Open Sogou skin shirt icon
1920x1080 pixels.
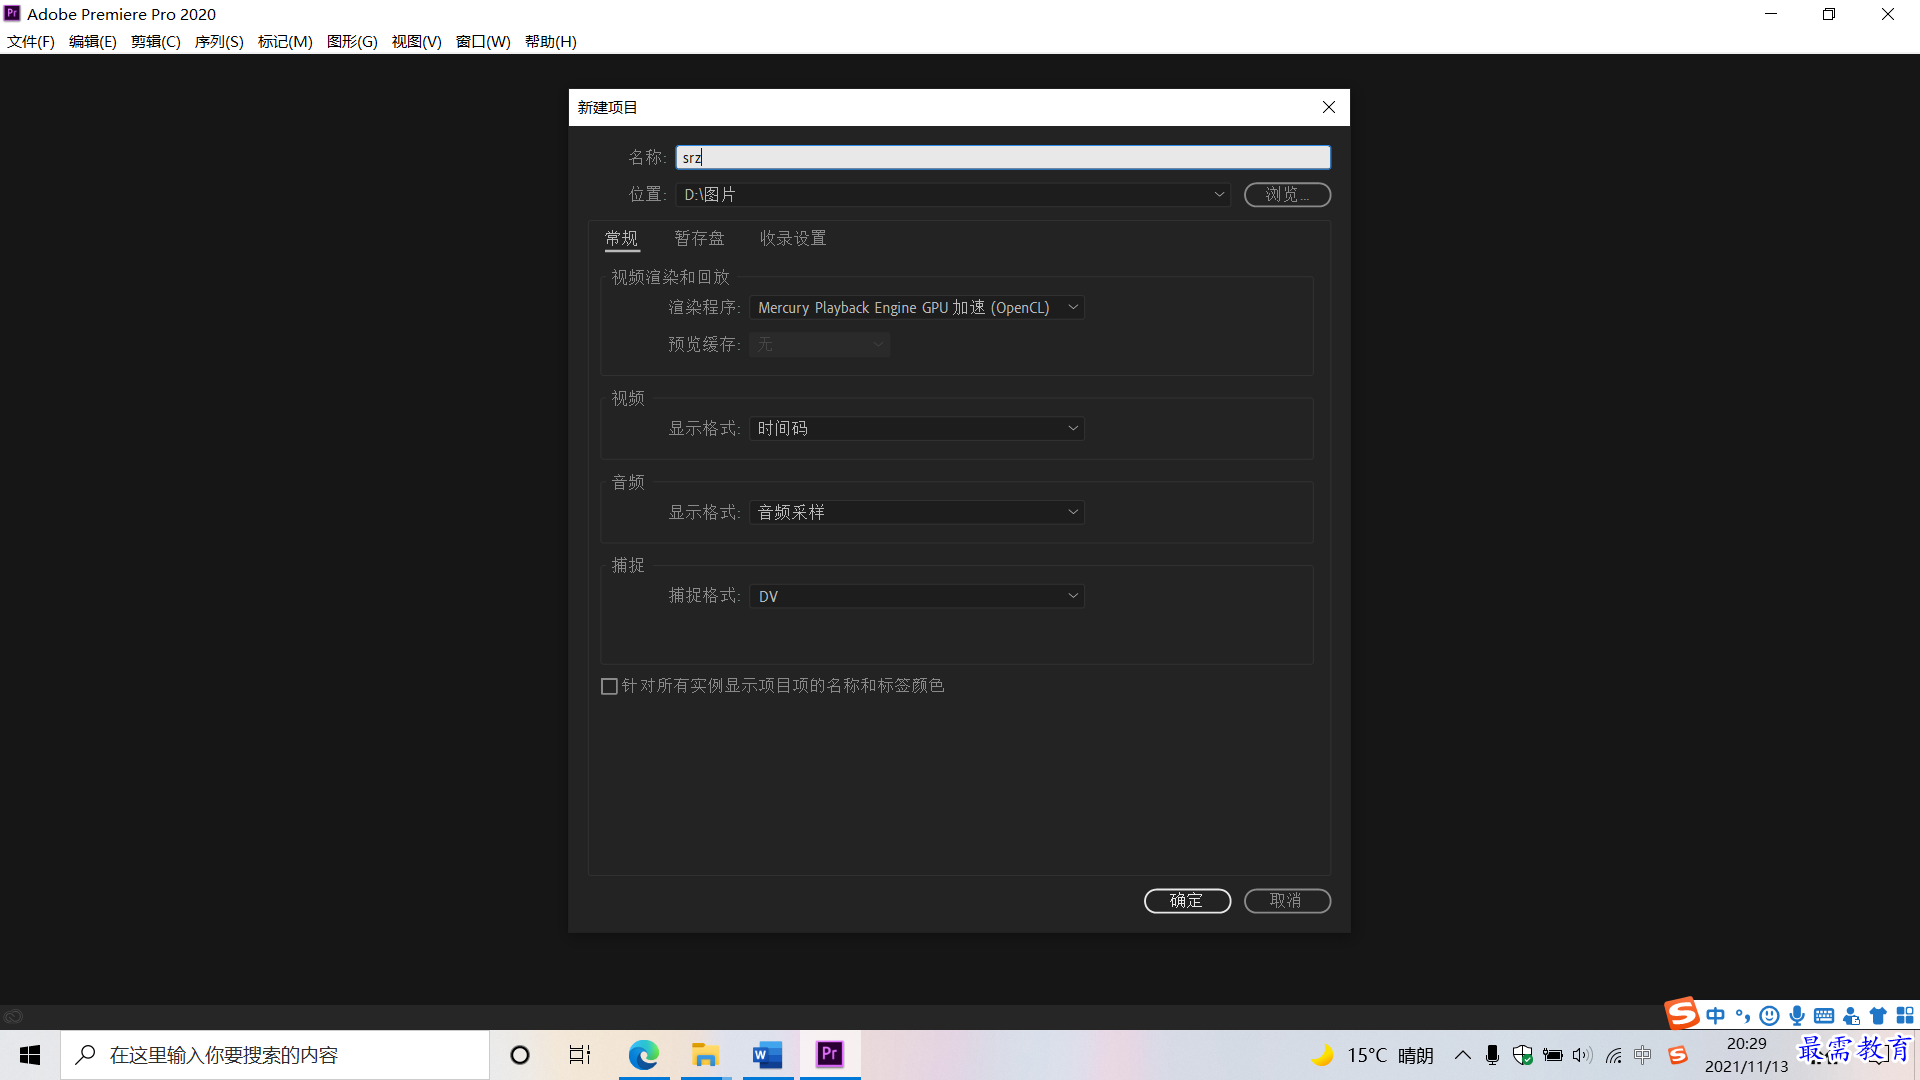click(1878, 1015)
